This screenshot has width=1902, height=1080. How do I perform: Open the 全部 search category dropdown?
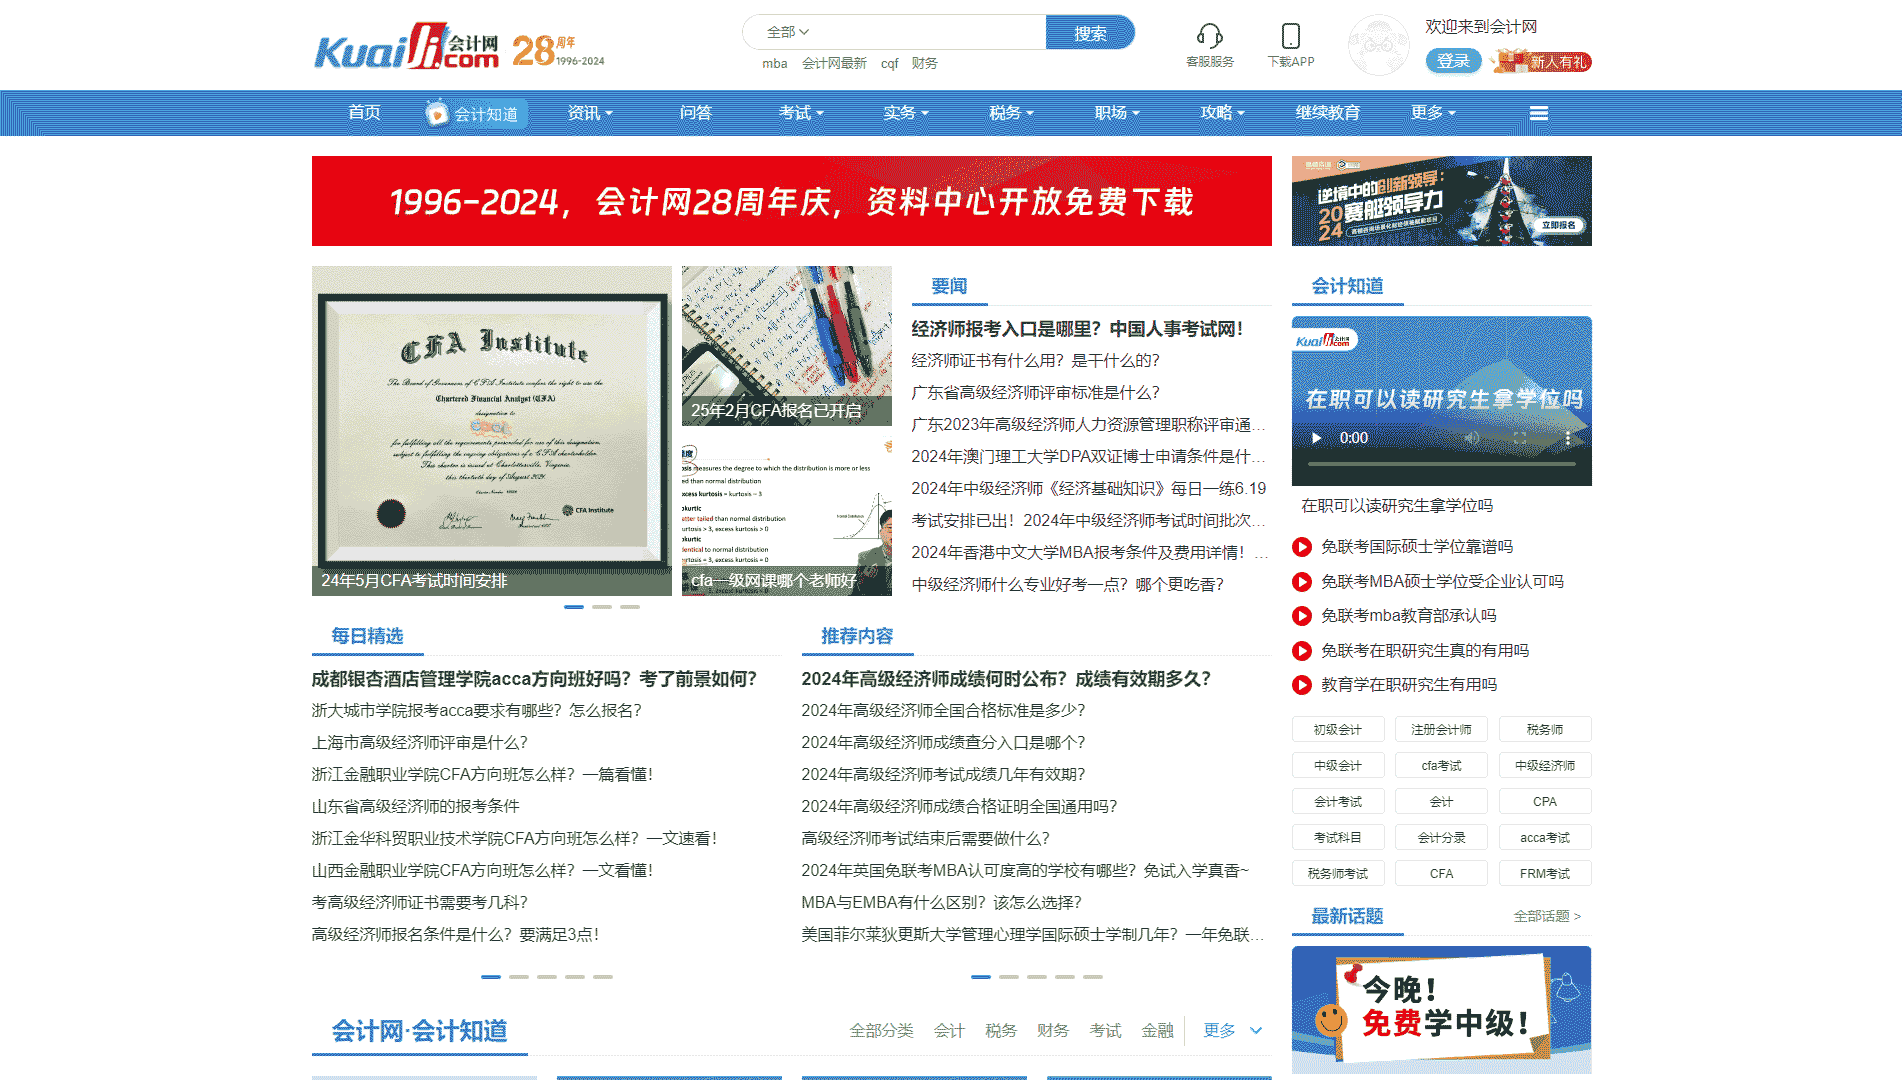(787, 32)
